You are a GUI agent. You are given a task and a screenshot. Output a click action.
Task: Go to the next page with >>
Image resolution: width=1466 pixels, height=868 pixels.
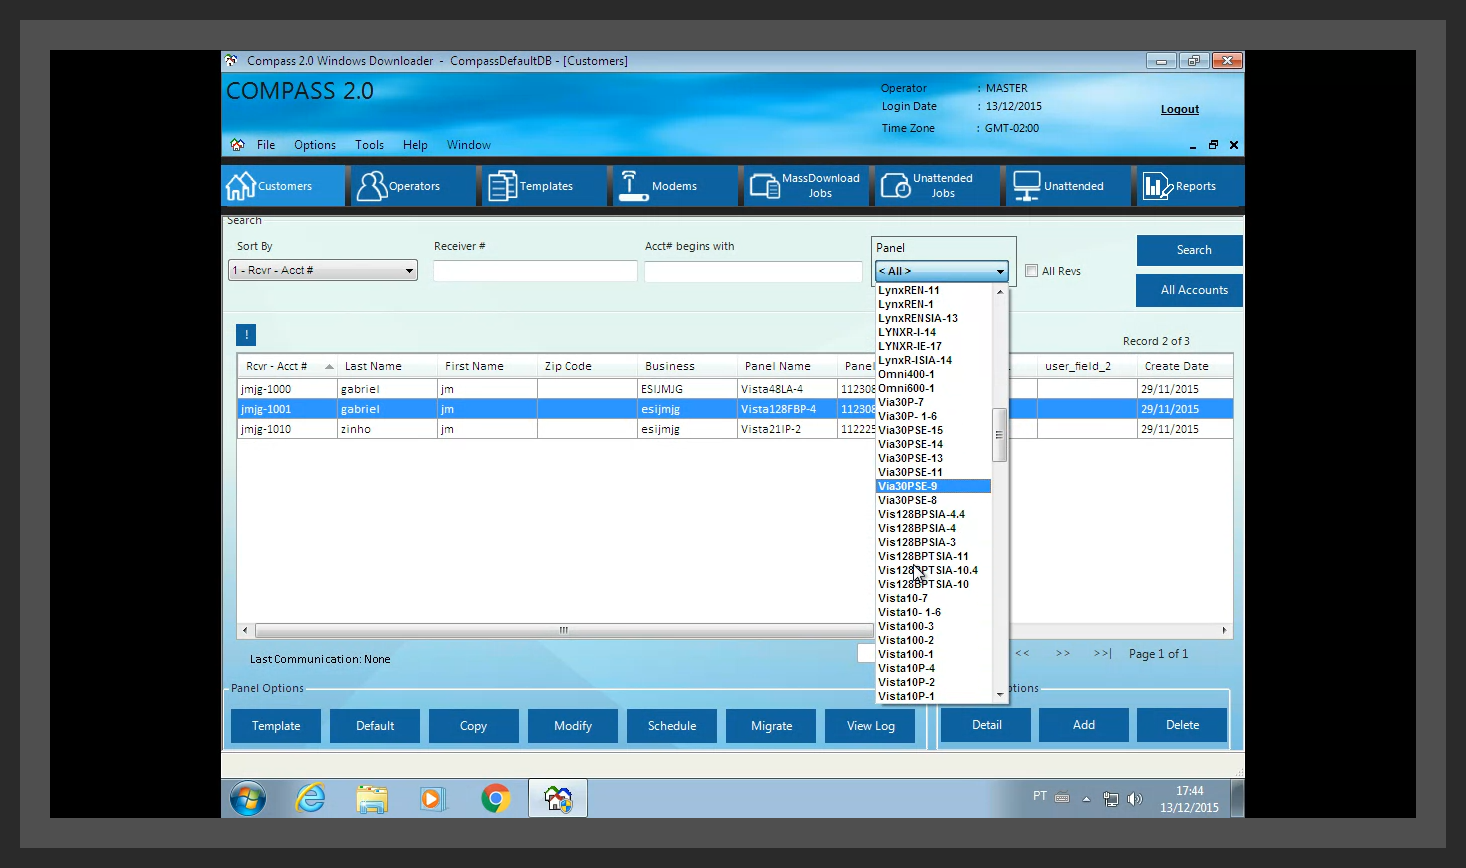click(1063, 654)
